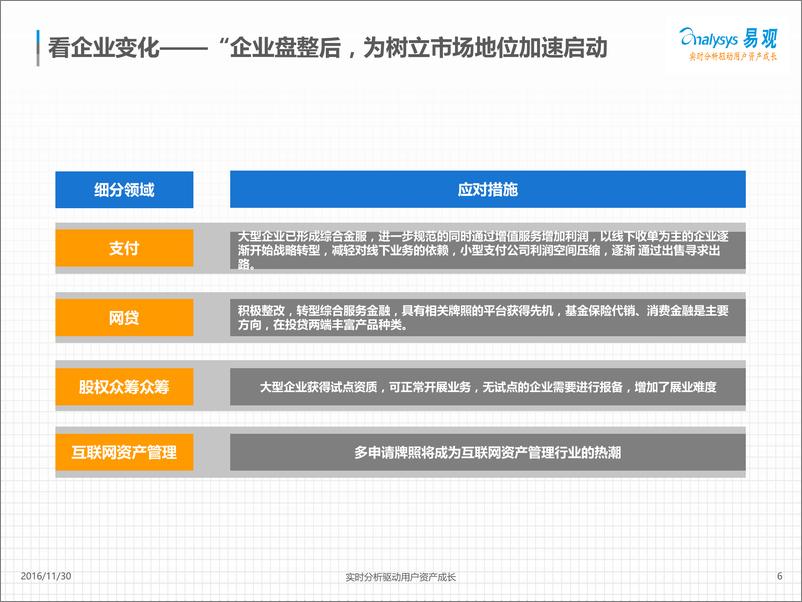
Task: Select the orange 支付 label
Action: coord(124,248)
